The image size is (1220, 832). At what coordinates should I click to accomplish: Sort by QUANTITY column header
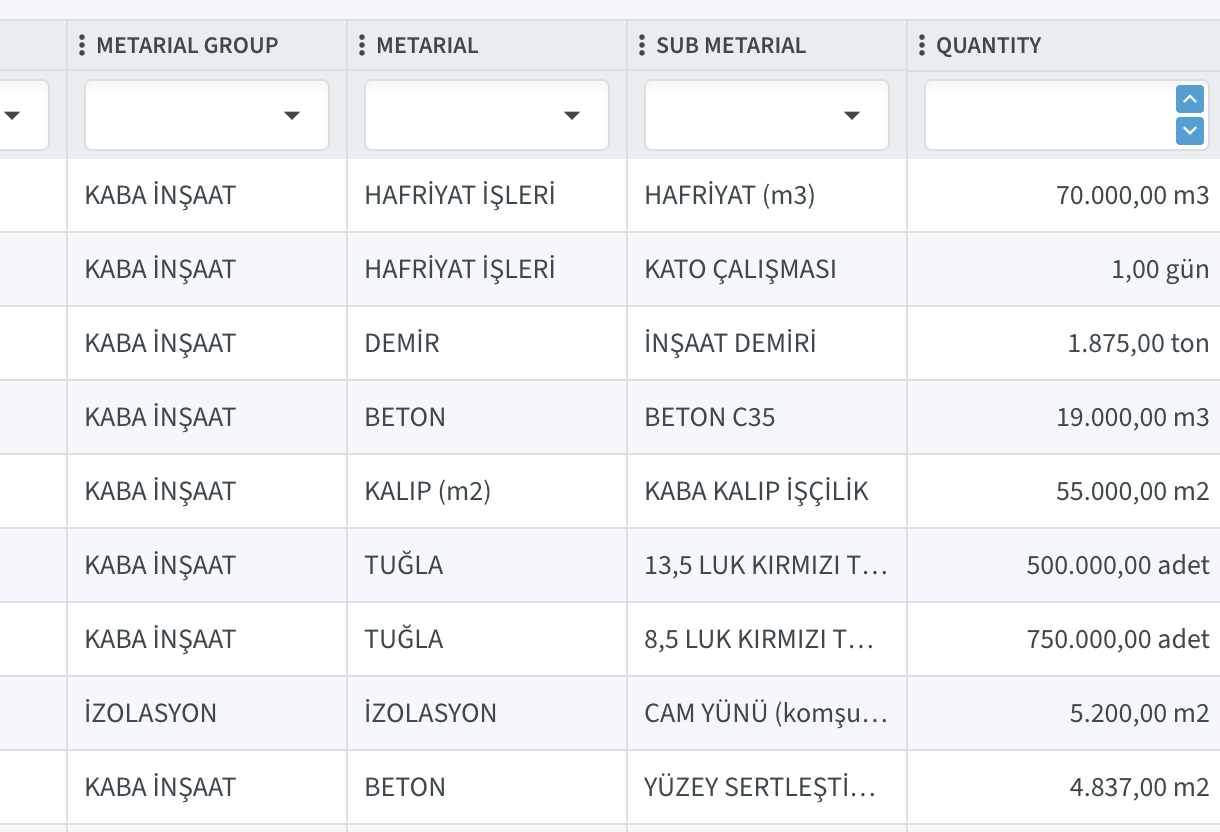pos(989,45)
